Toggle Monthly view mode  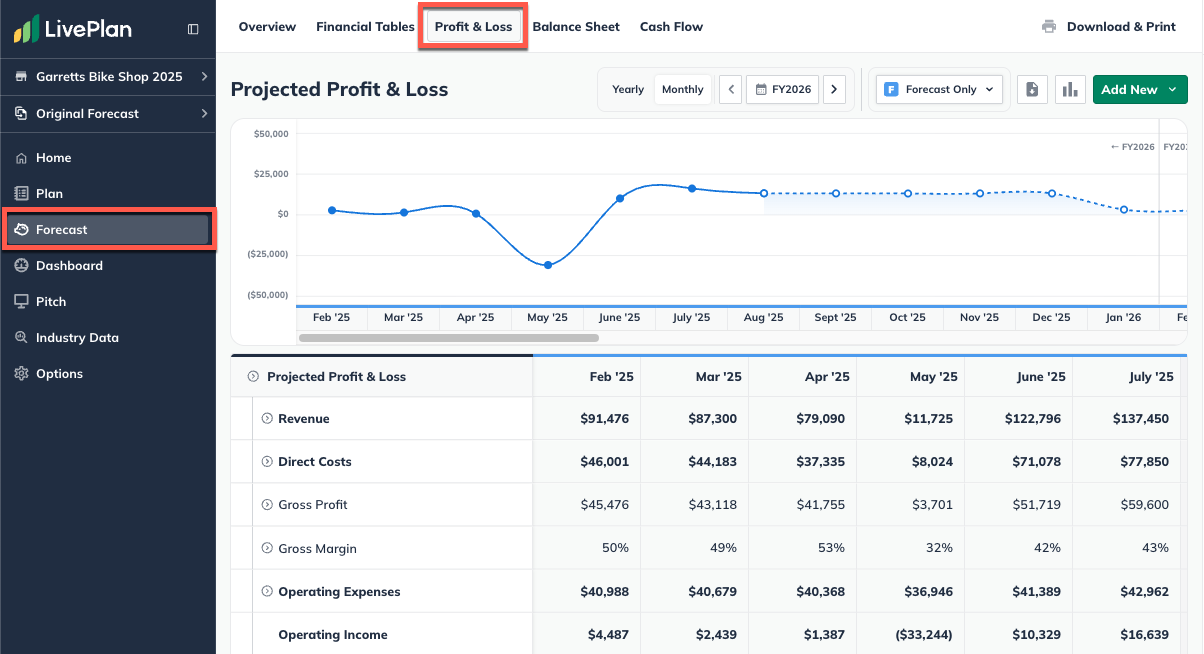tap(682, 89)
